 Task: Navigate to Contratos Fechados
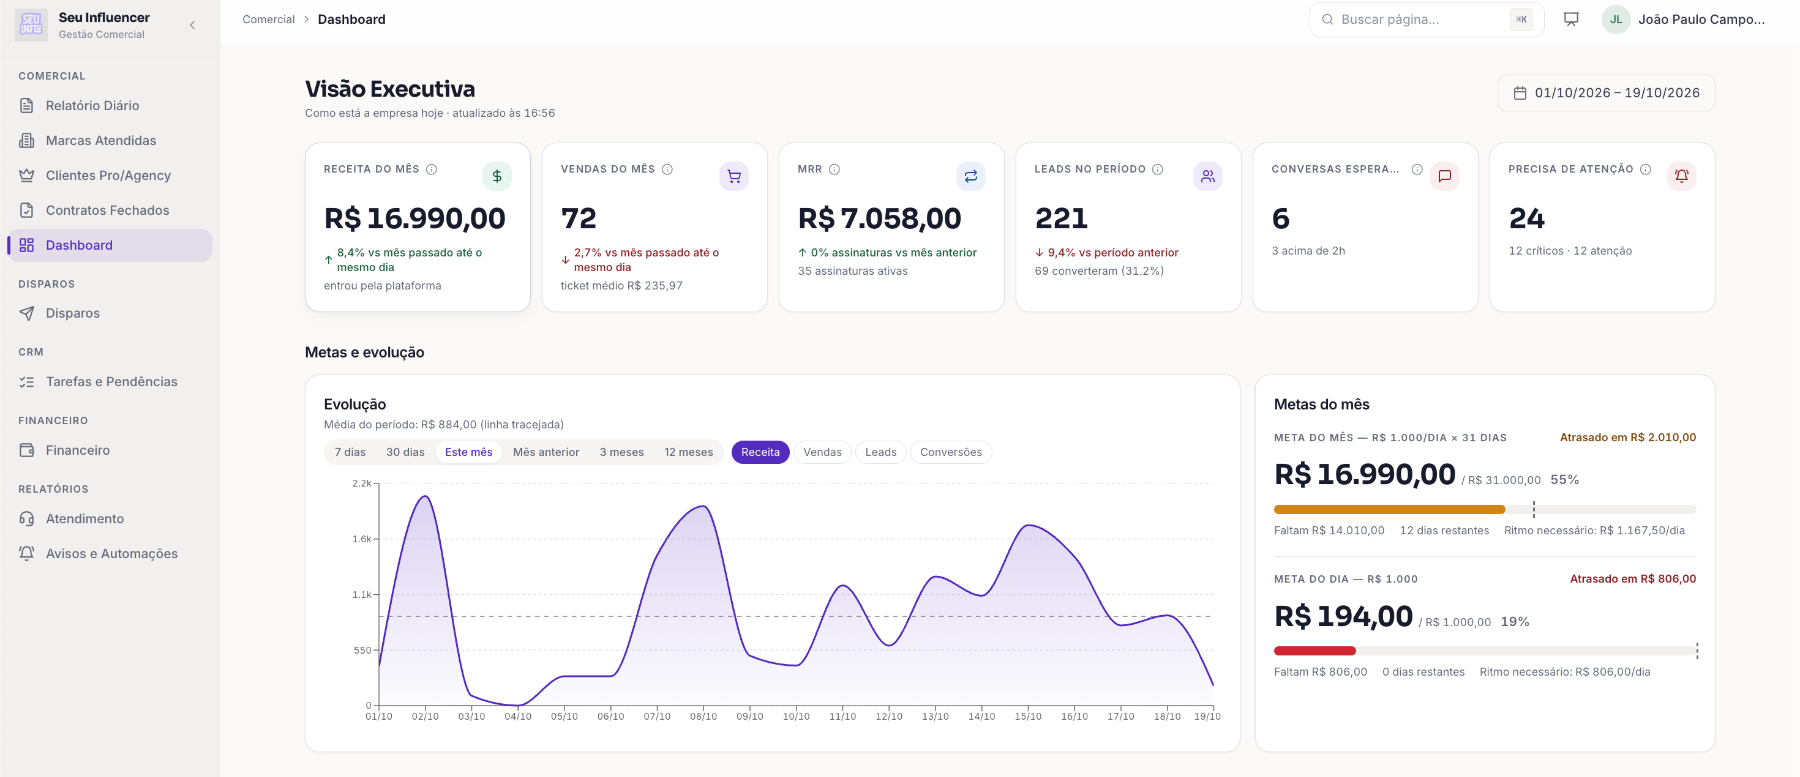coord(110,210)
